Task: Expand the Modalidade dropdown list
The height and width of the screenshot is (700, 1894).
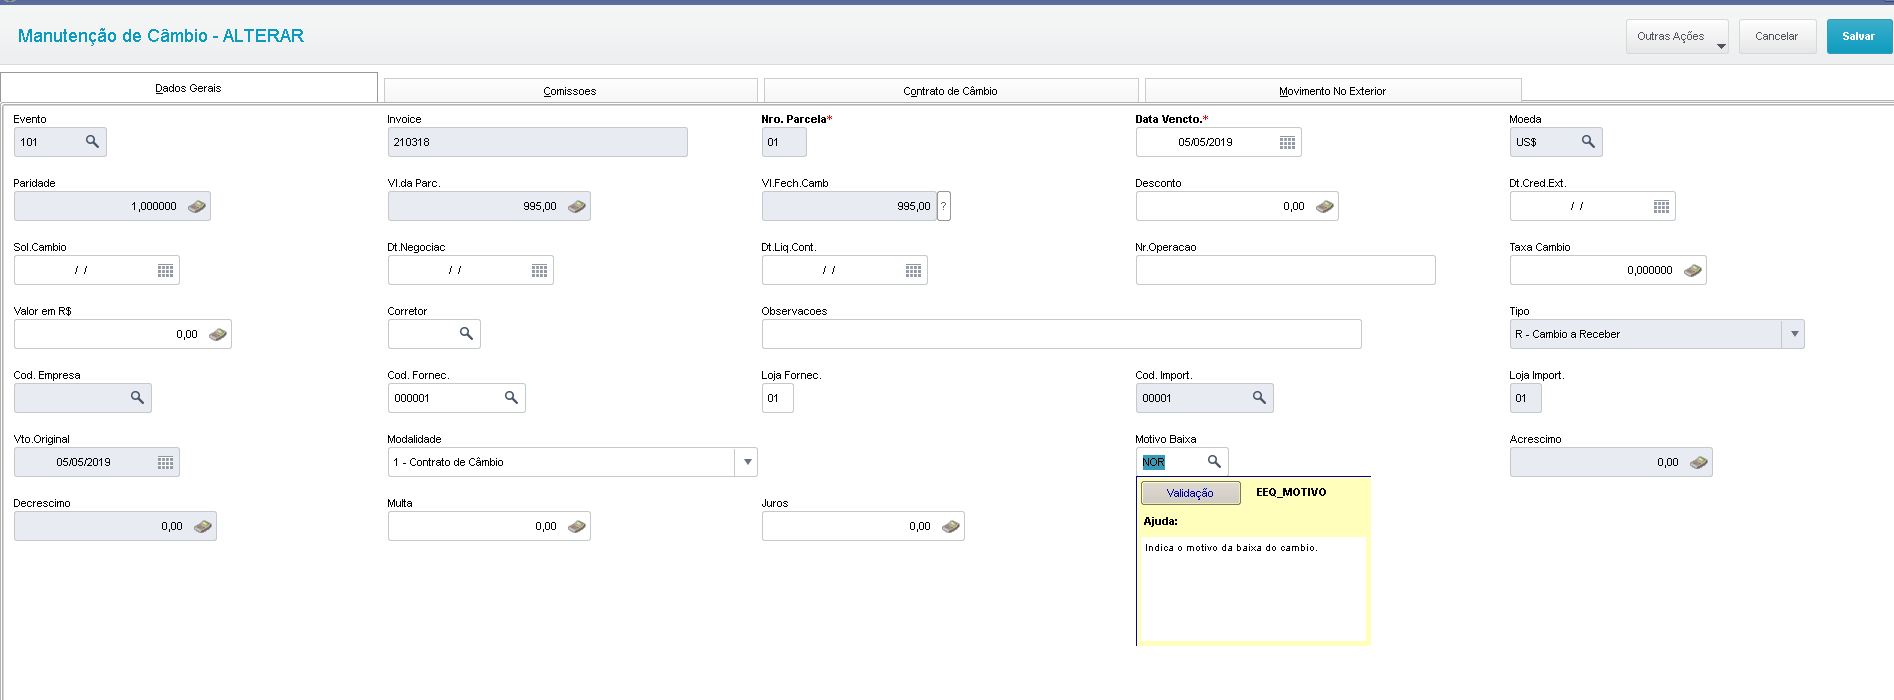Action: [x=747, y=462]
